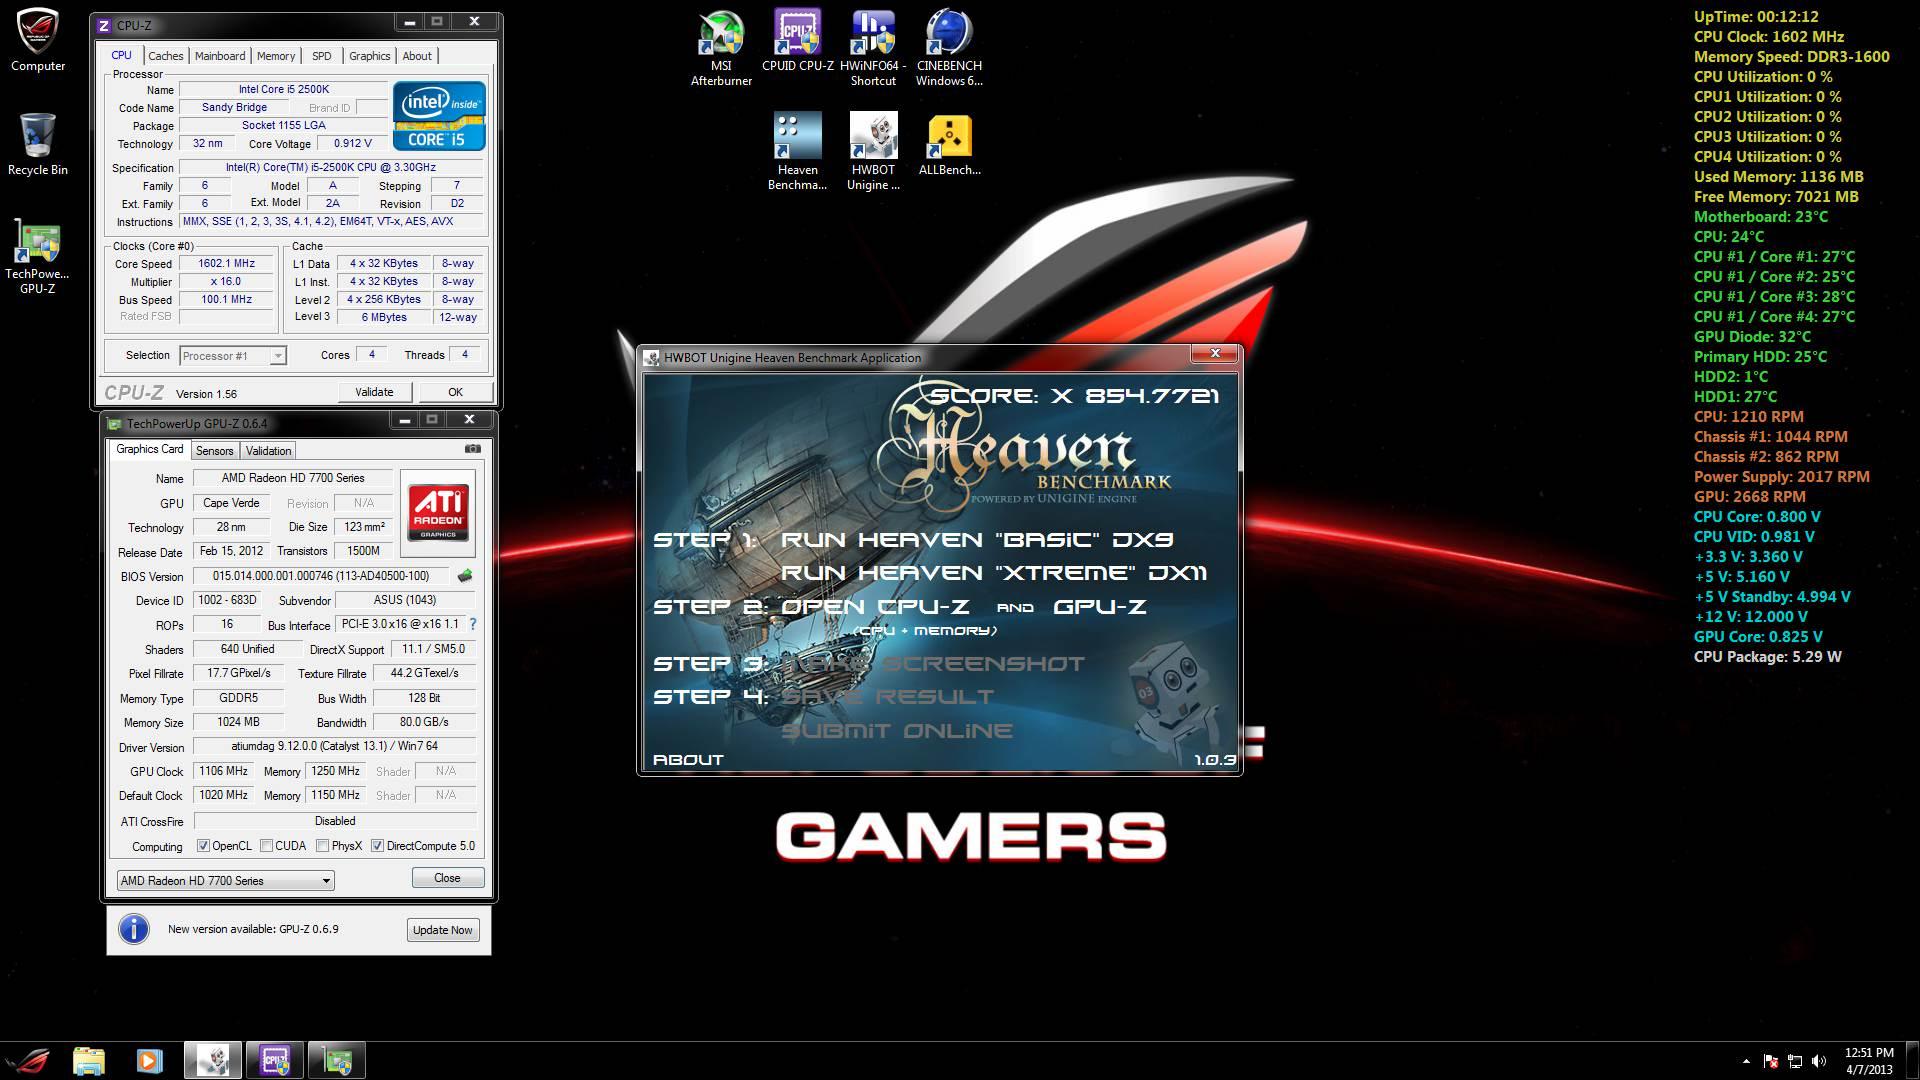Viewport: 1920px width, 1080px height.
Task: Open Windows Media Player taskbar icon
Action: 149,1060
